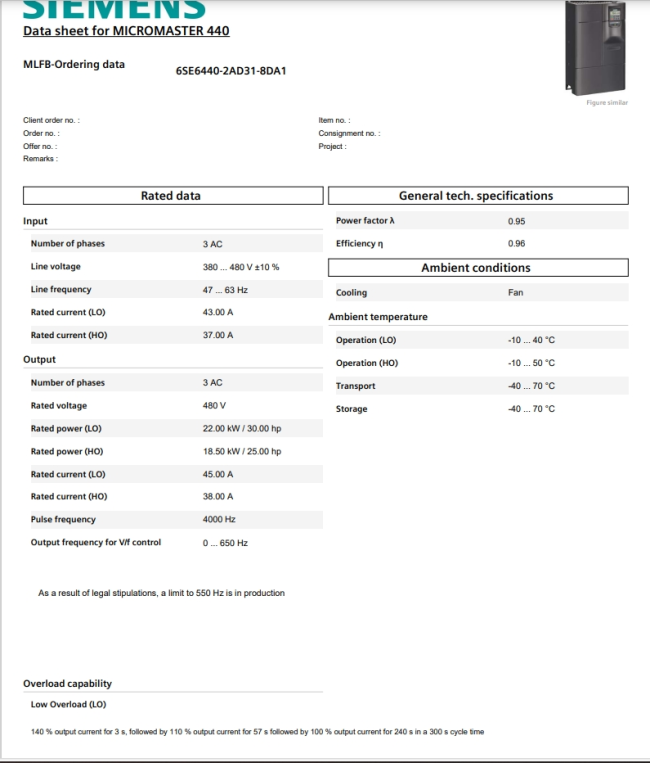Select the line voltage value 380 ... 480 V

click(241, 267)
